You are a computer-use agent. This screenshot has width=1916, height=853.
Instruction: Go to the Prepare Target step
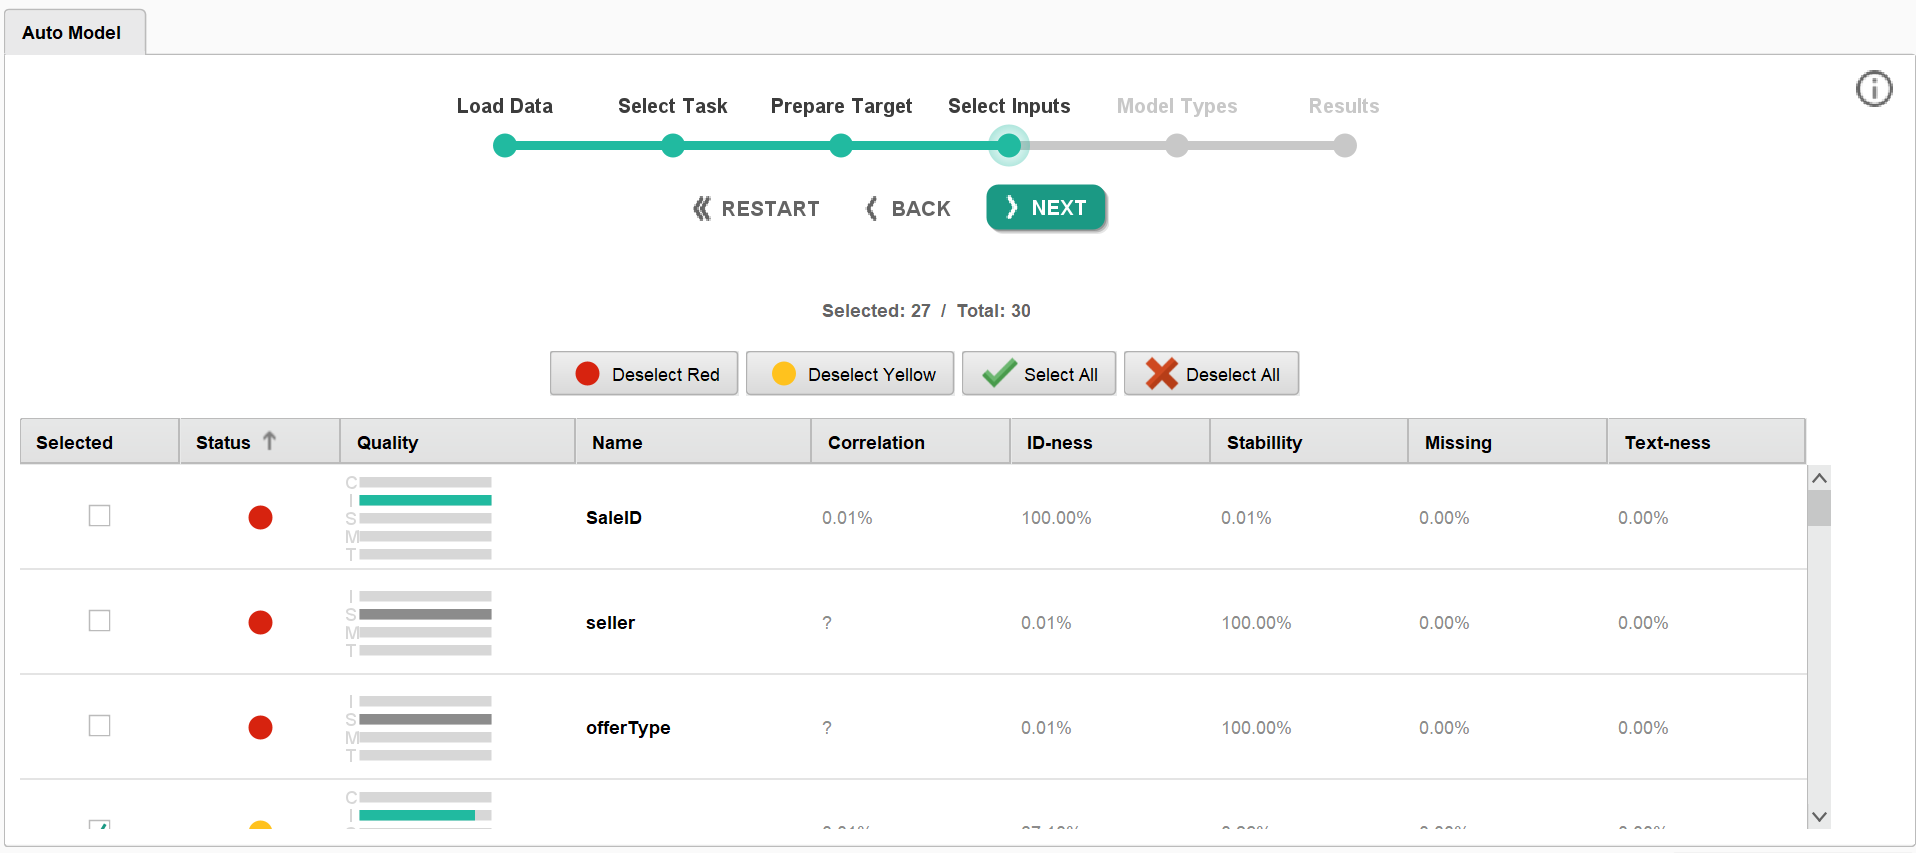[841, 146]
